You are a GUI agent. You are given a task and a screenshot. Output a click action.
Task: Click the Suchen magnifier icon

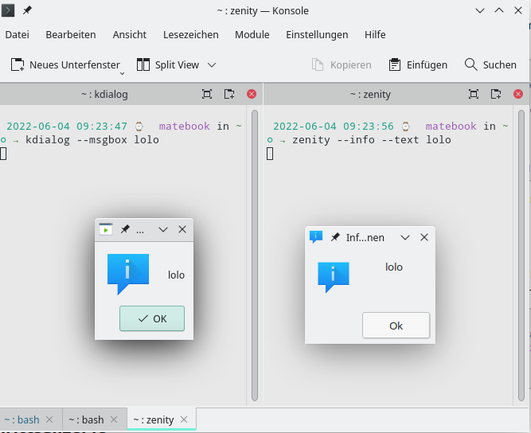[471, 64]
